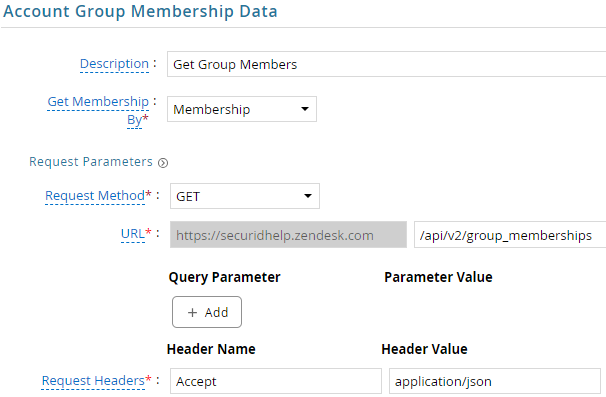
Task: Click the 'Account Group Membership Data' heading
Action: tap(140, 11)
